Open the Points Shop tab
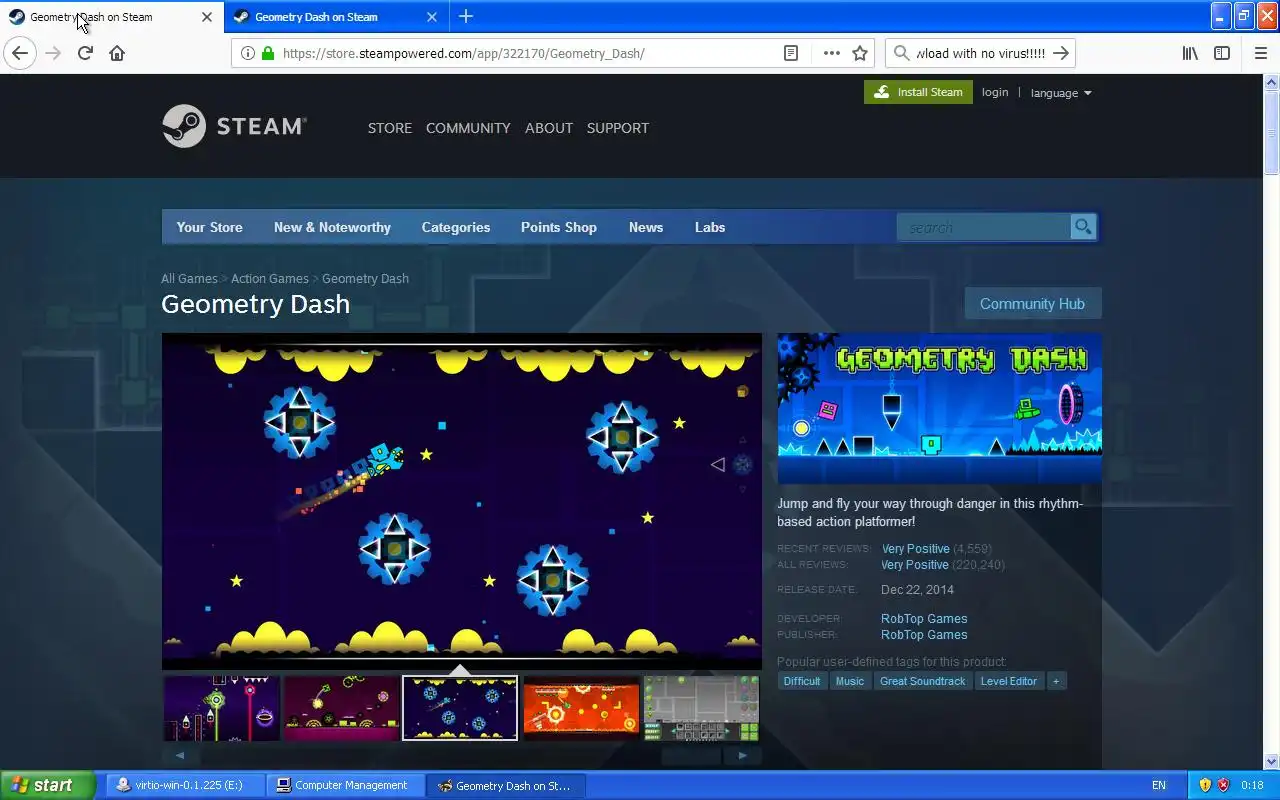This screenshot has height=800, width=1280. tap(559, 227)
